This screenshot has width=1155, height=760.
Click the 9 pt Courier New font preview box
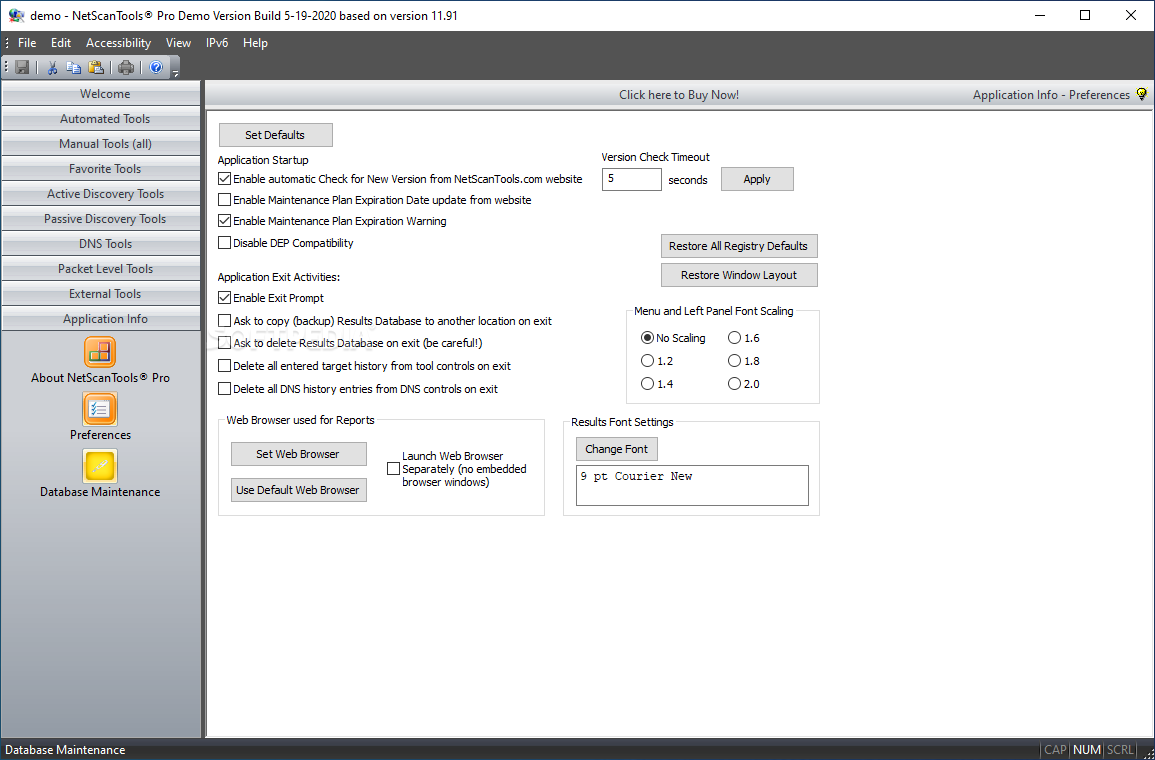(x=692, y=485)
